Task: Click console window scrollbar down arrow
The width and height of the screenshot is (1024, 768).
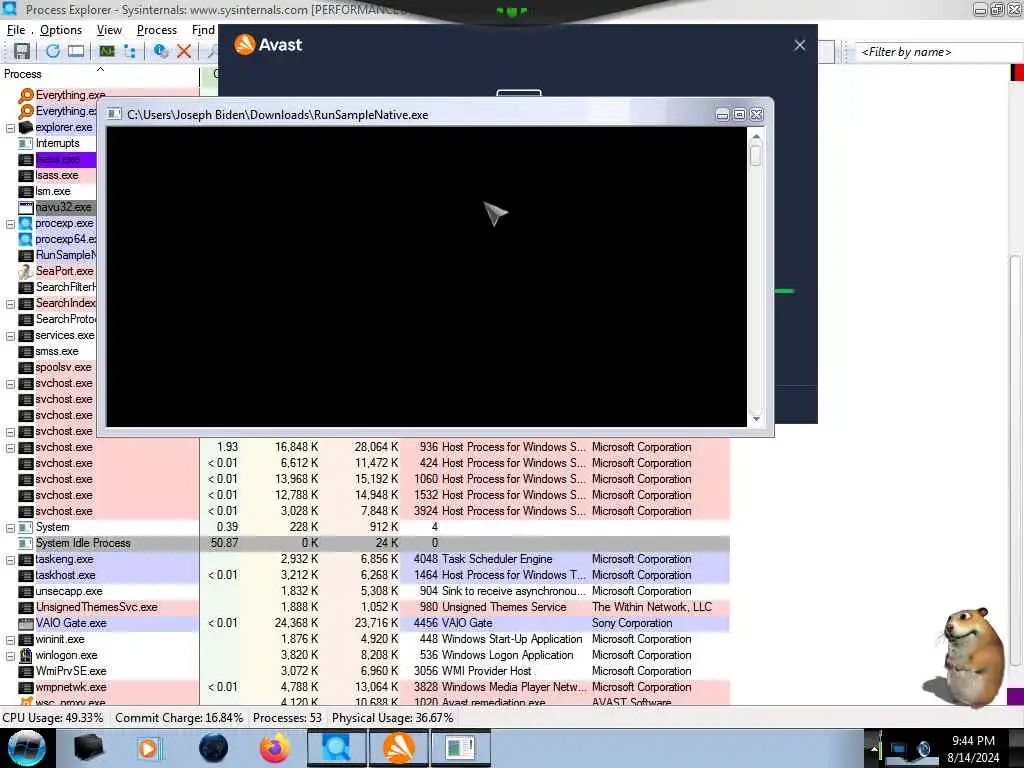Action: point(756,419)
